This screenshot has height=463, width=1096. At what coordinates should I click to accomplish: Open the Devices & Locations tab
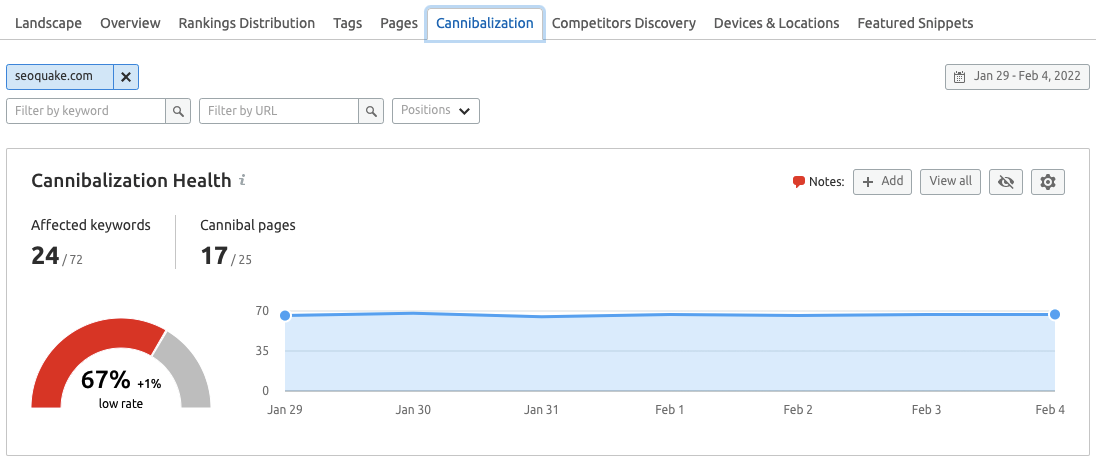(776, 23)
